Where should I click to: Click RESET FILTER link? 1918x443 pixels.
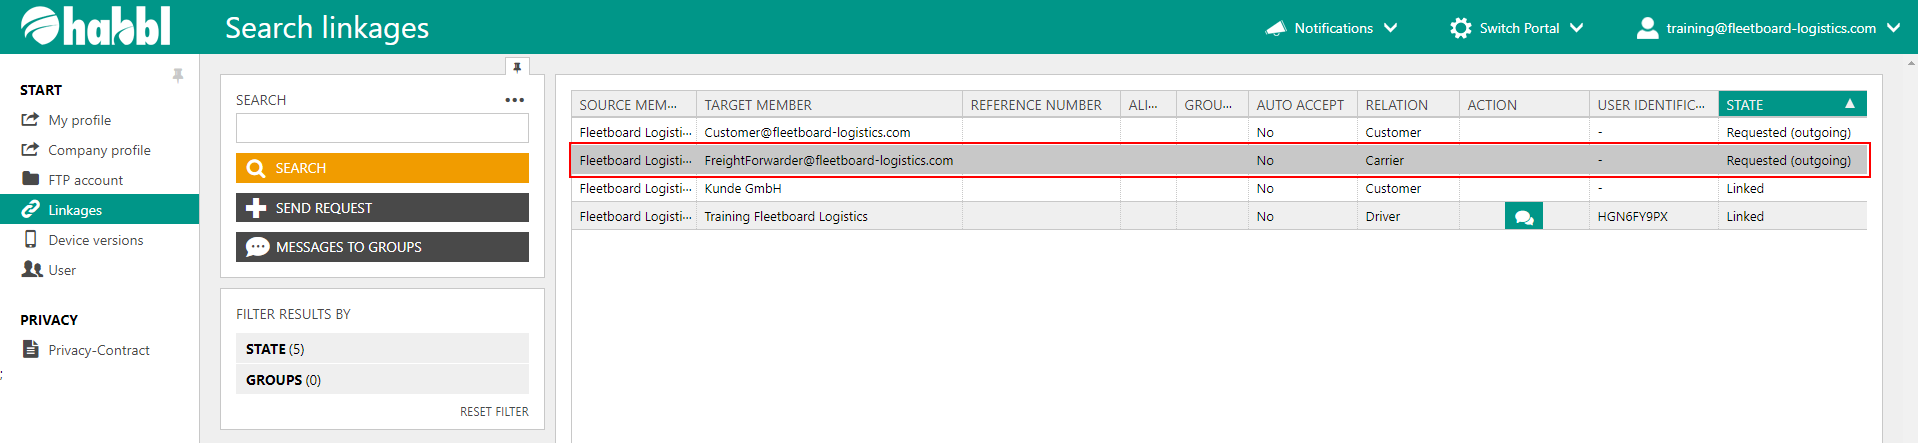(x=494, y=412)
